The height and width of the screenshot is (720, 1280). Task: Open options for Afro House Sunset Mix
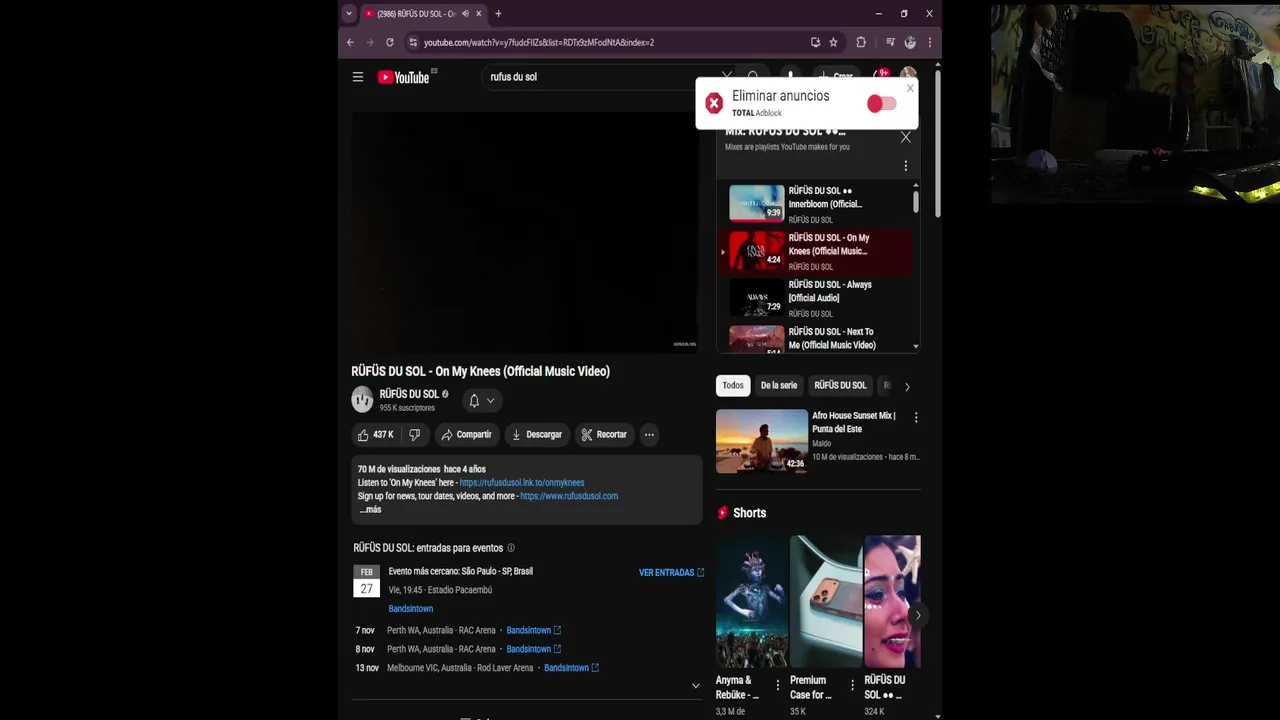click(x=916, y=417)
